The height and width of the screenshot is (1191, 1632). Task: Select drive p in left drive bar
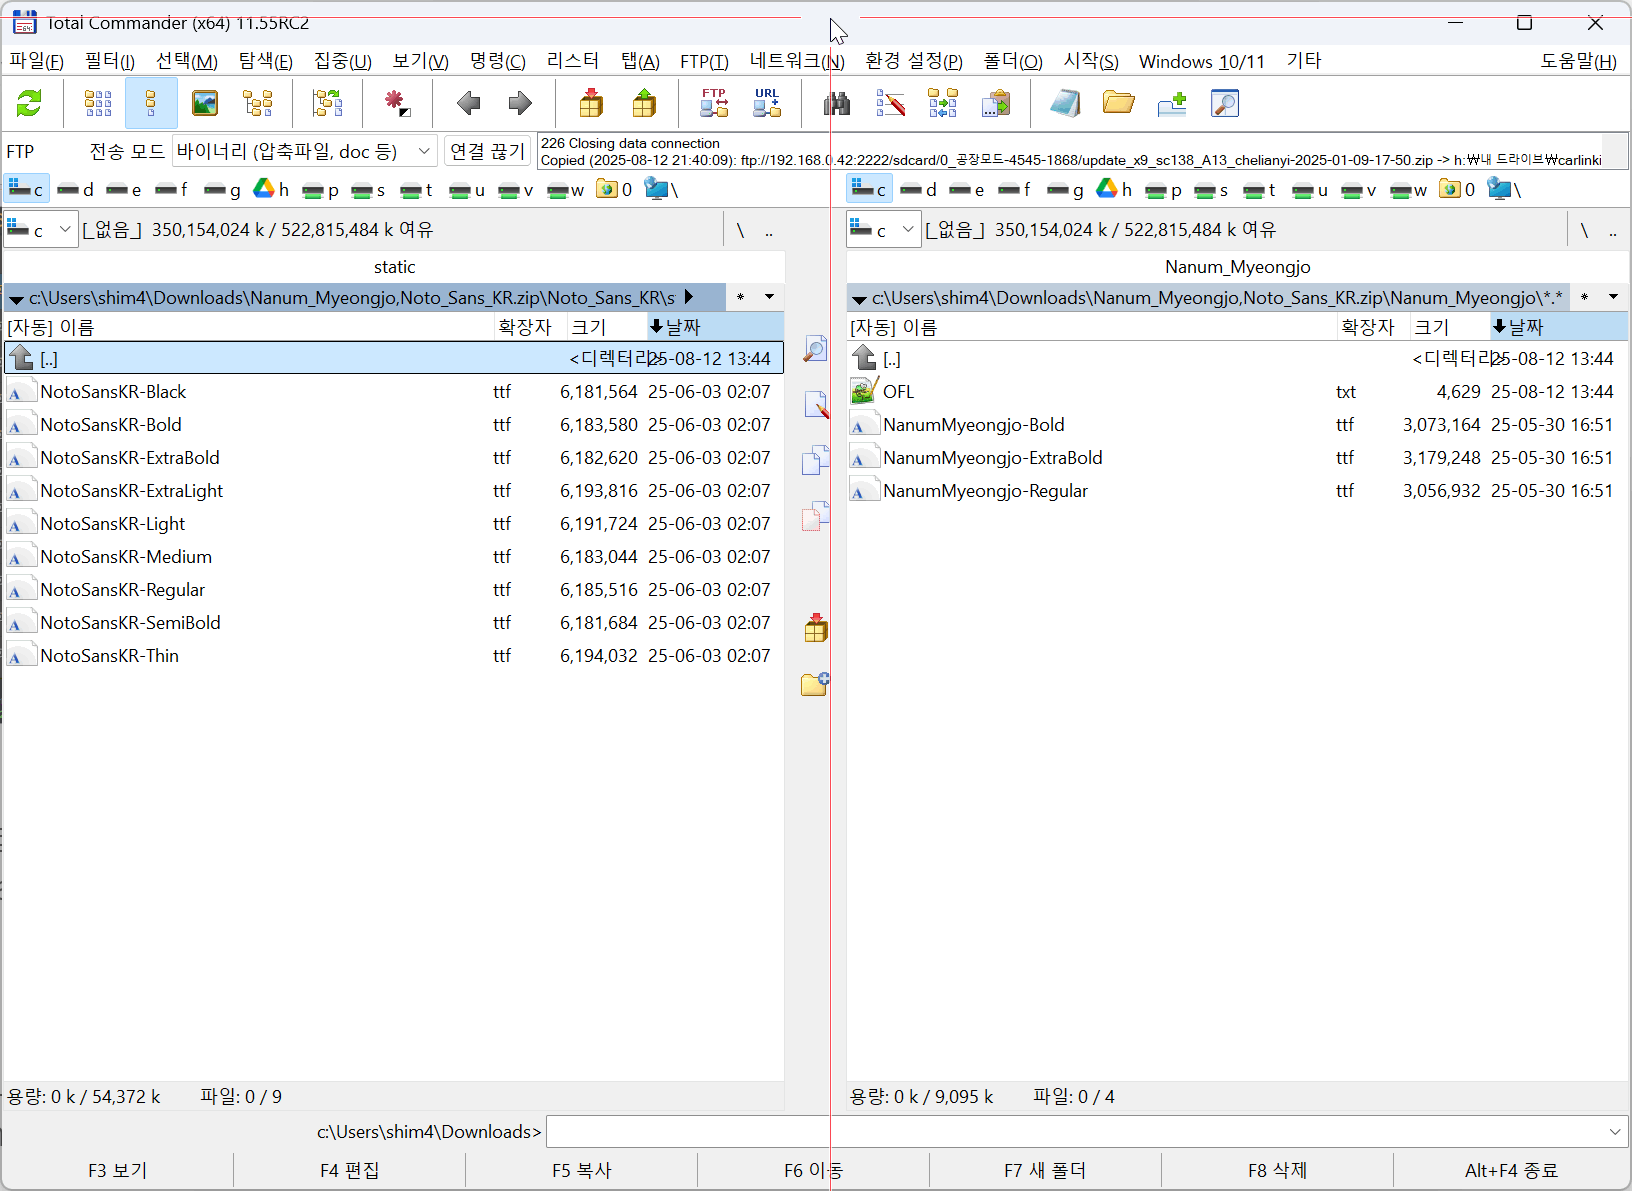(x=320, y=189)
